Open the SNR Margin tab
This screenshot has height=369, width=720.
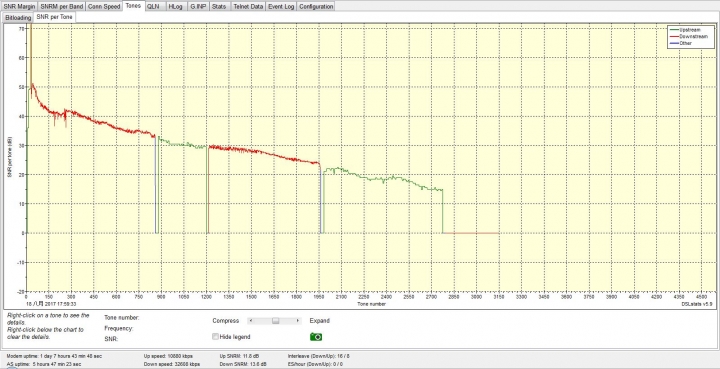coord(19,6)
